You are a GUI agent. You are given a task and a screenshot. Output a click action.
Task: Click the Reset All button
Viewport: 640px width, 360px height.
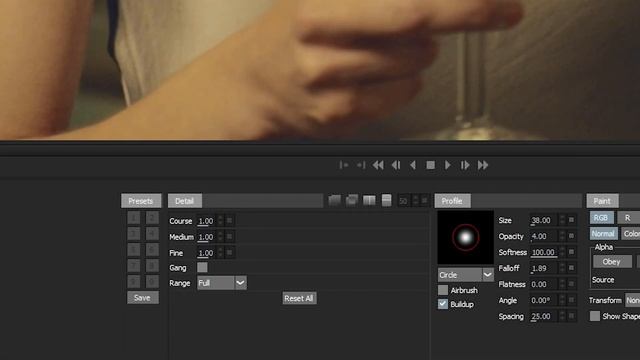pyautogui.click(x=299, y=298)
